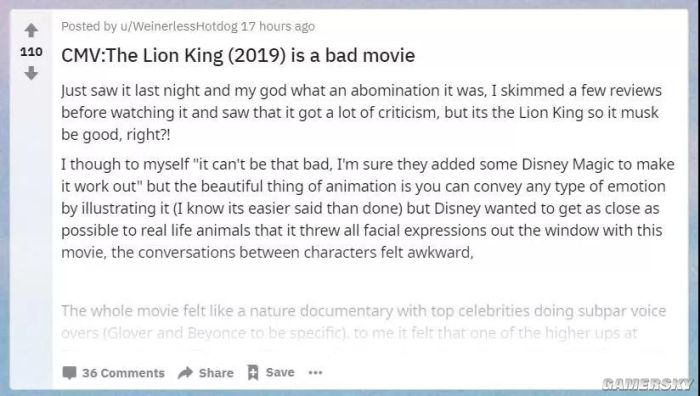The height and width of the screenshot is (396, 700).
Task: Click the GAMERSKY watermark logo
Action: 647,383
